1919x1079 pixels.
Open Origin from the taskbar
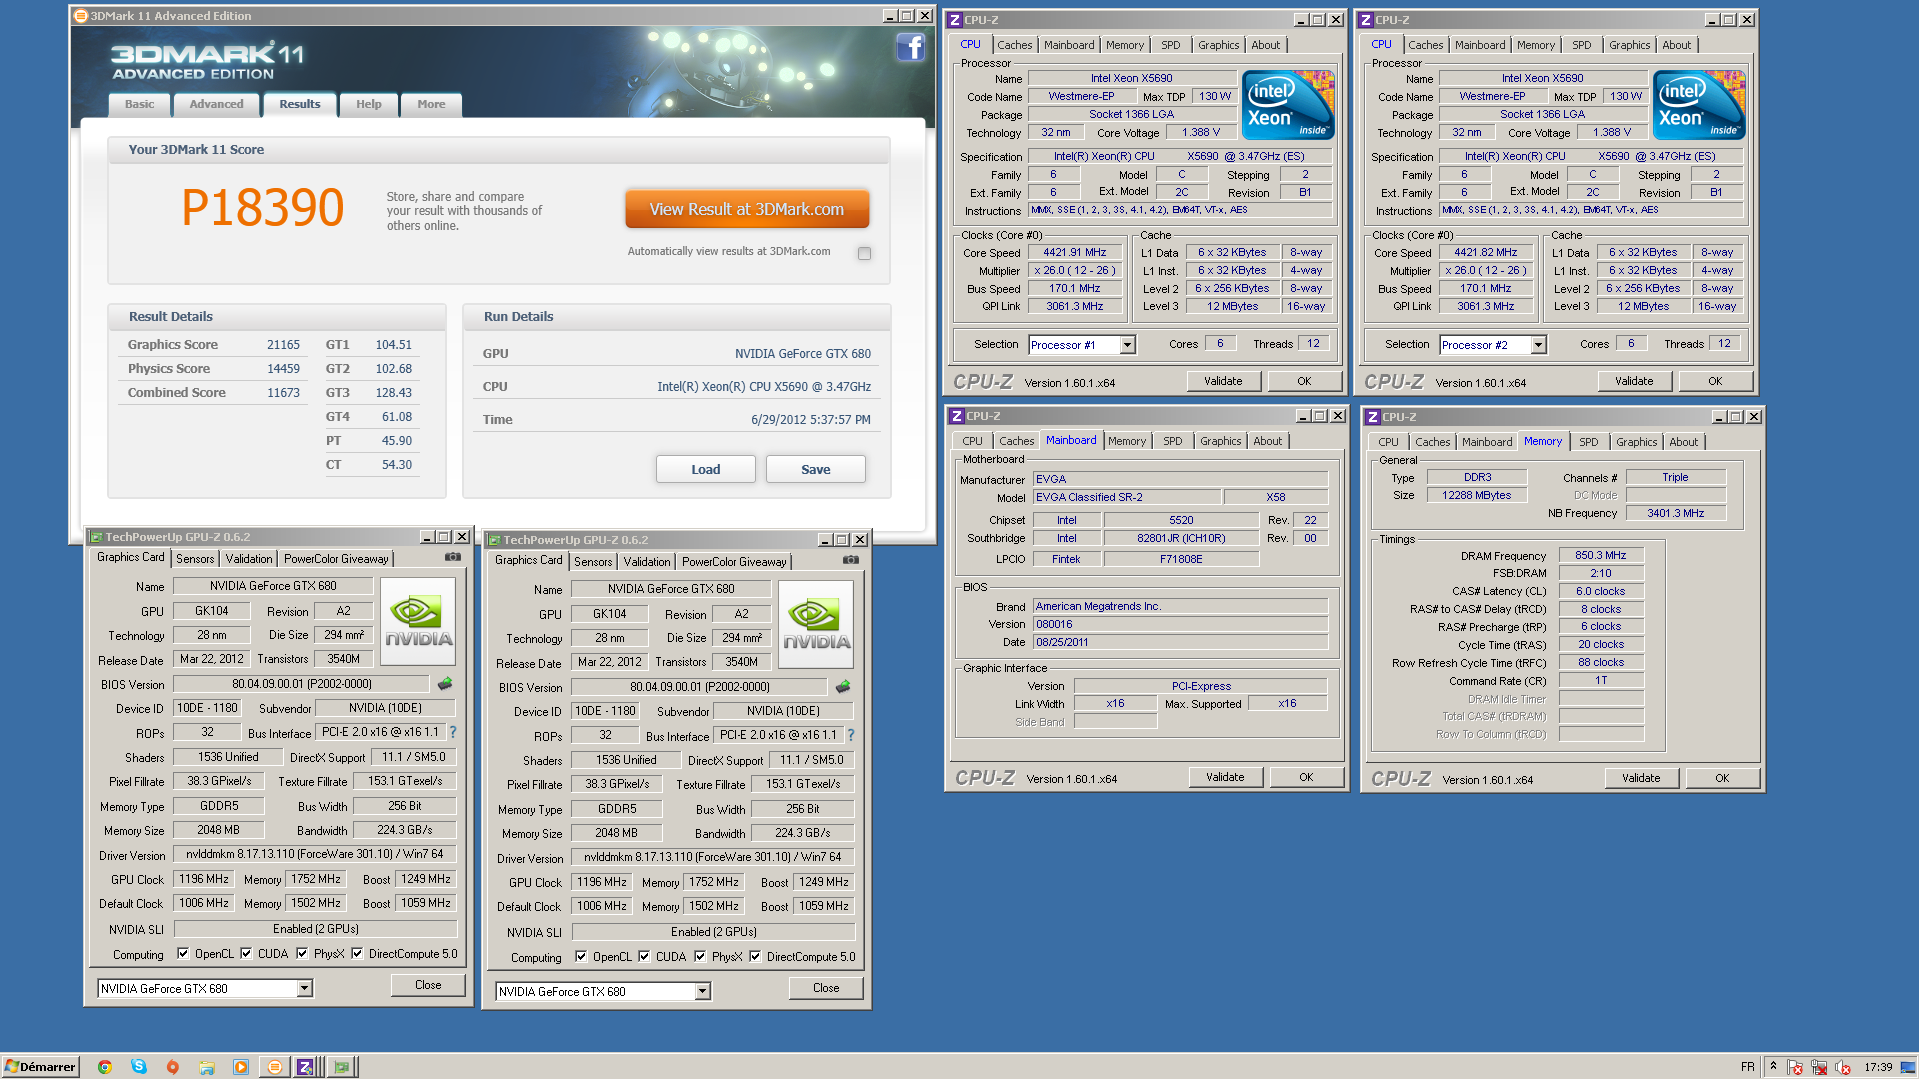click(172, 1067)
